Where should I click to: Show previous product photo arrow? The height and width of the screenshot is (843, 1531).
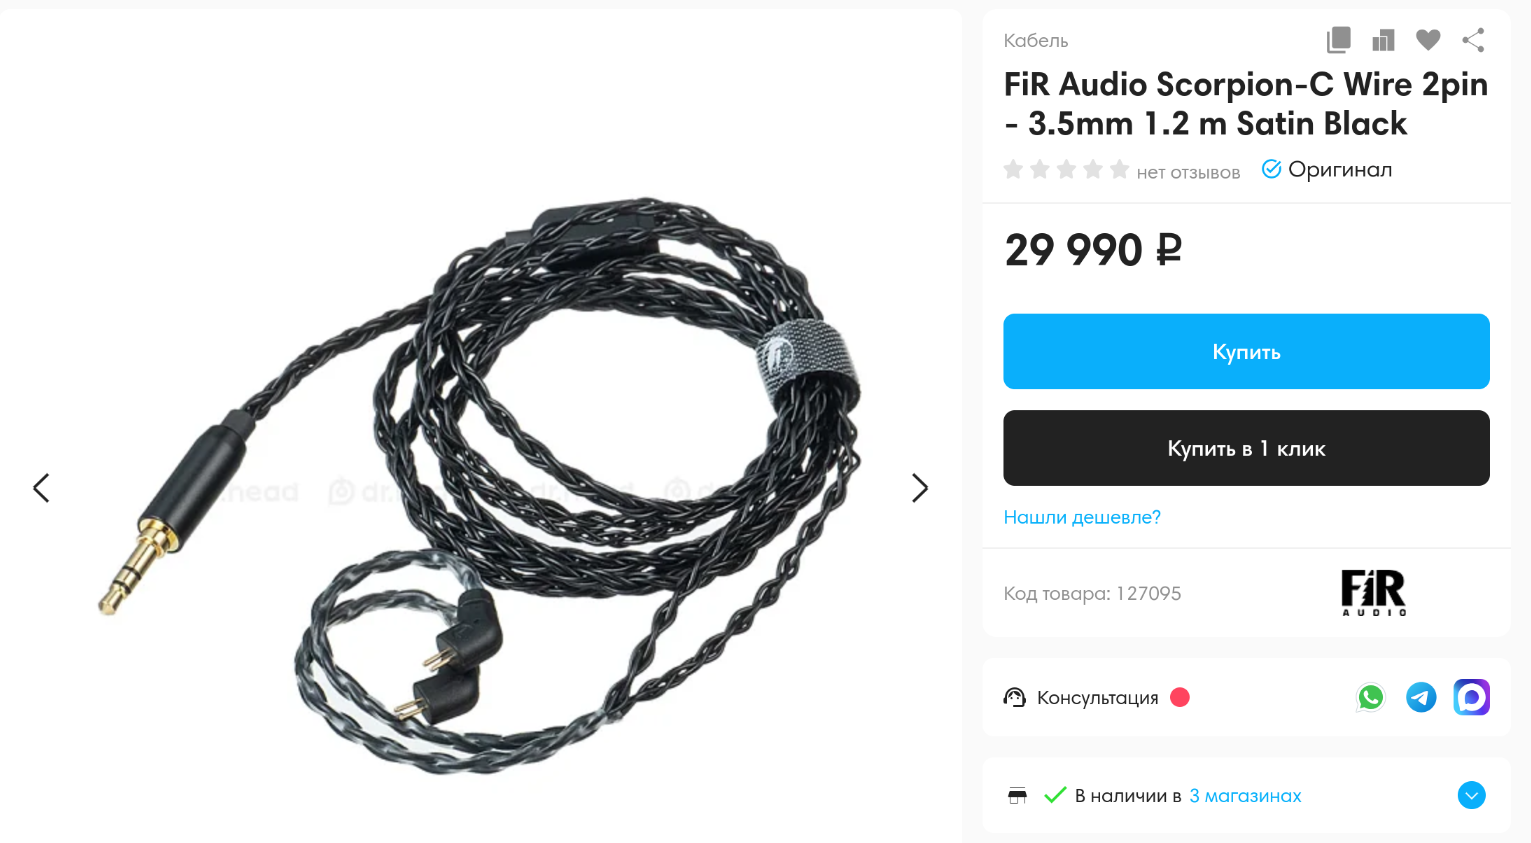(x=41, y=488)
